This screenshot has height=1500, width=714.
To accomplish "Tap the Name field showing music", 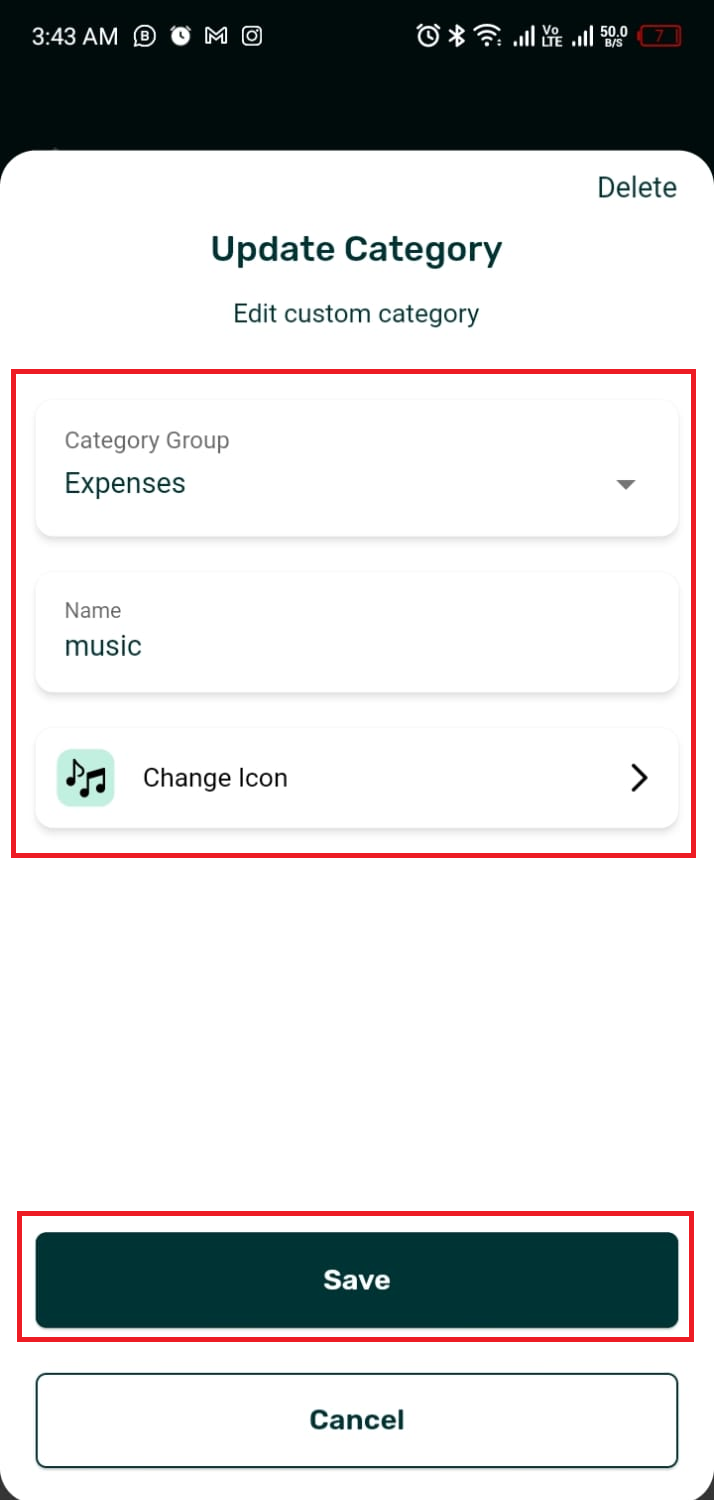I will coord(357,632).
